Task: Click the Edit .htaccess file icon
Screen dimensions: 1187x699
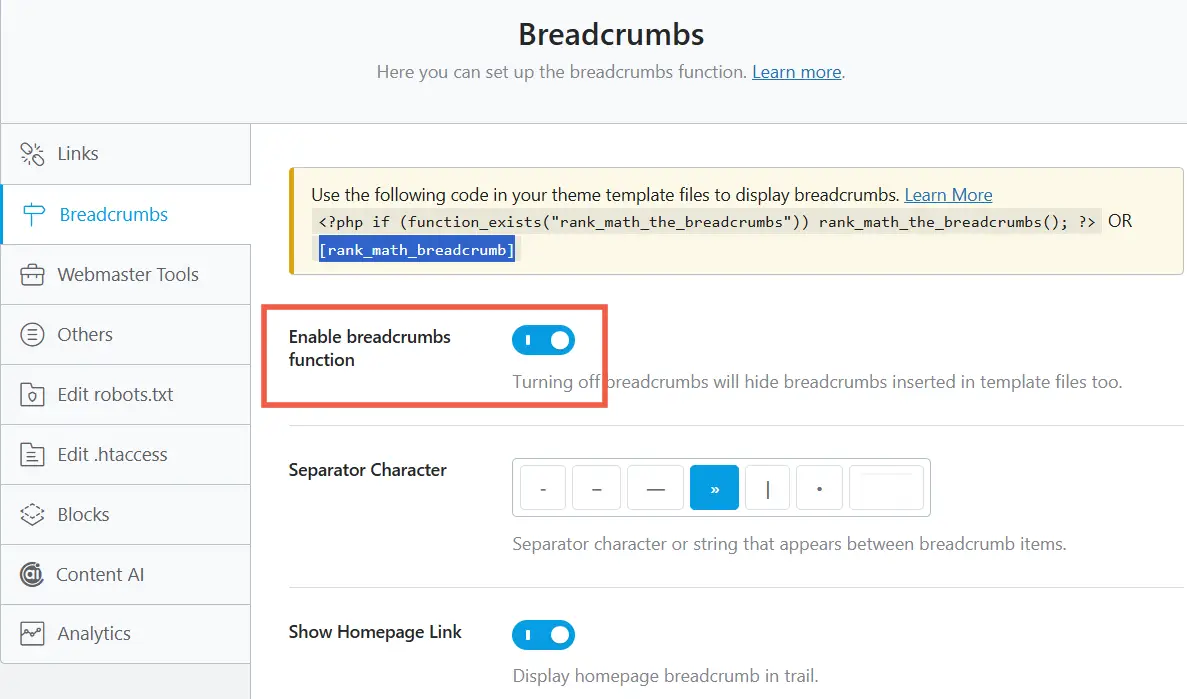Action: click(33, 455)
